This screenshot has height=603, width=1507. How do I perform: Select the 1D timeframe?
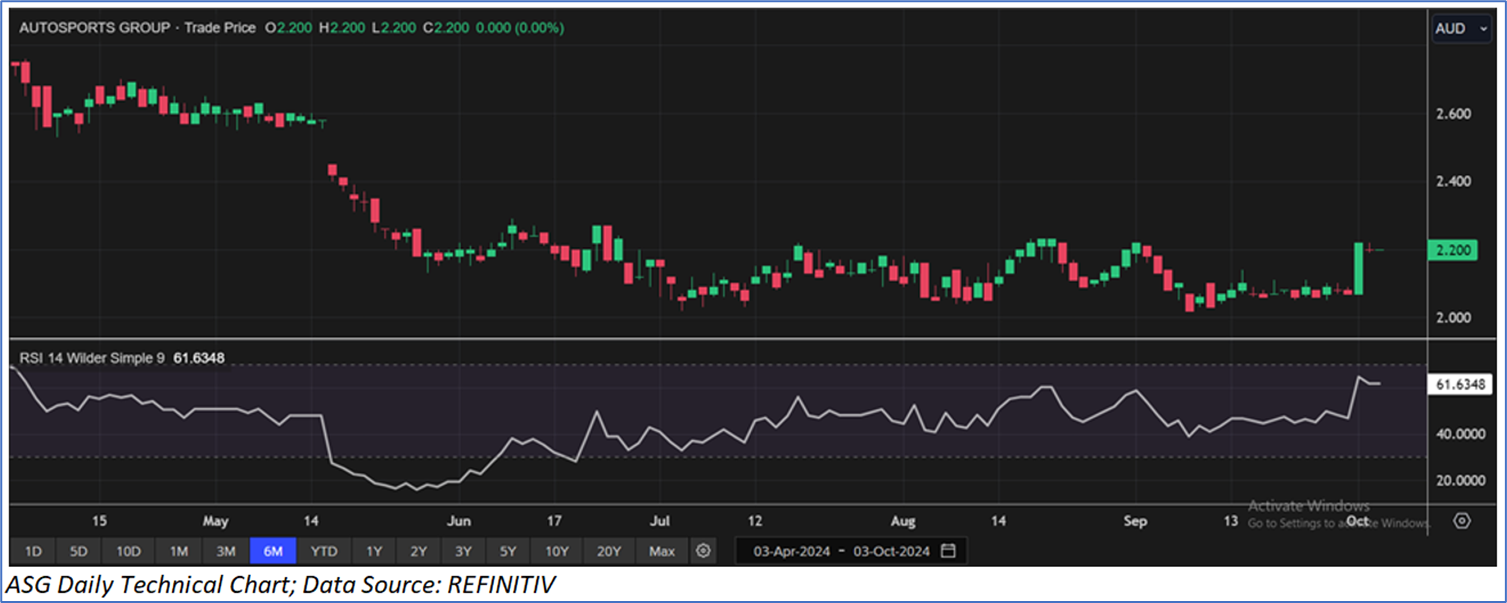click(33, 551)
